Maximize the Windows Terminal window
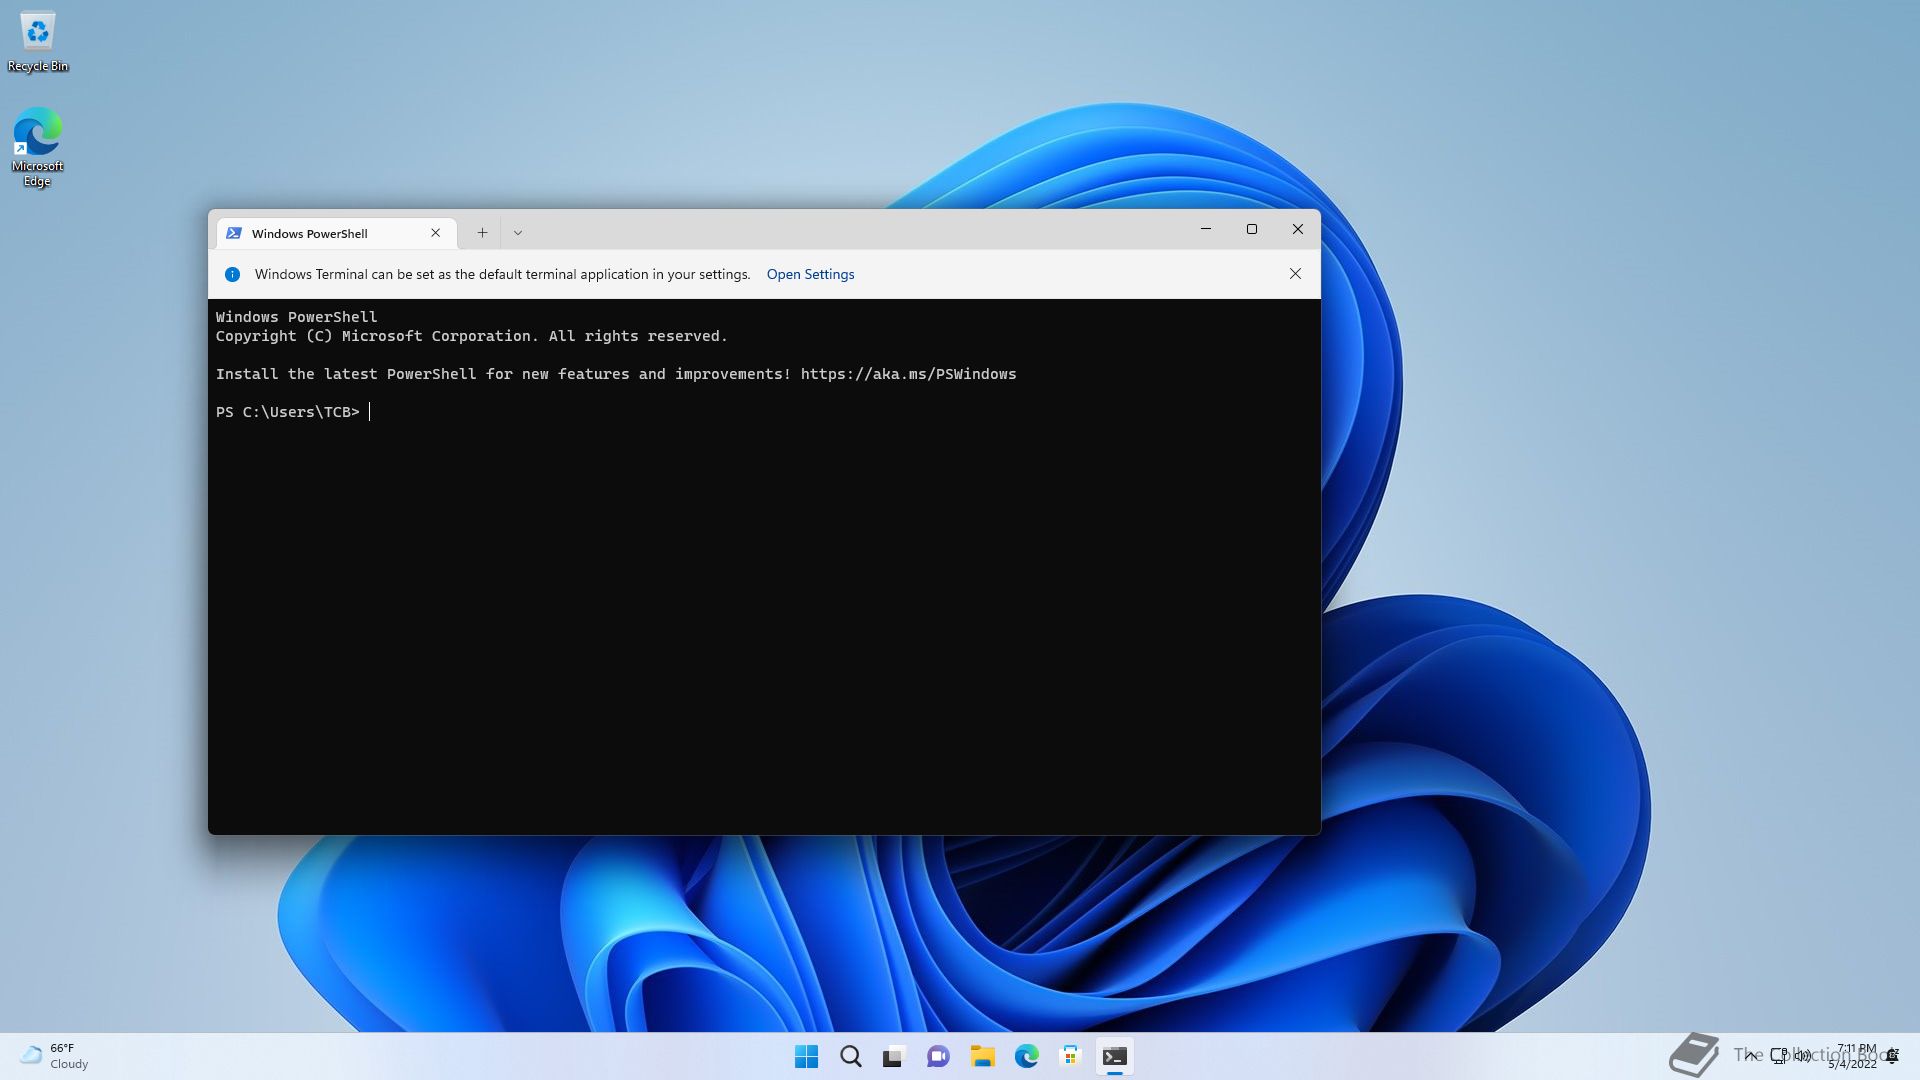1920x1080 pixels. [1252, 229]
